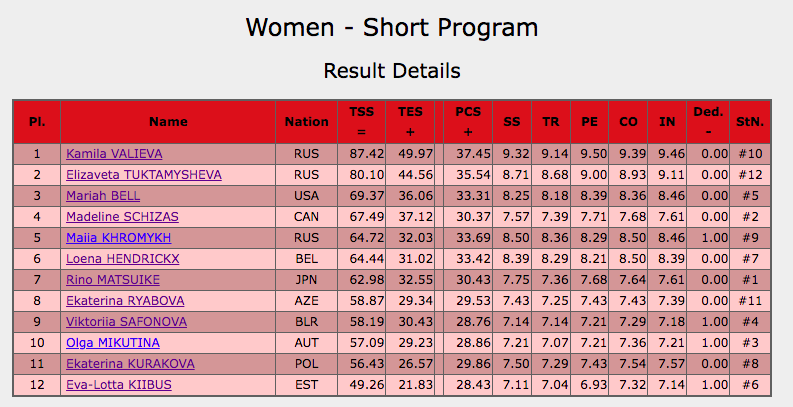Open Kamila VALIEVA's skater link
Screen dimensions: 793x407
pos(114,154)
